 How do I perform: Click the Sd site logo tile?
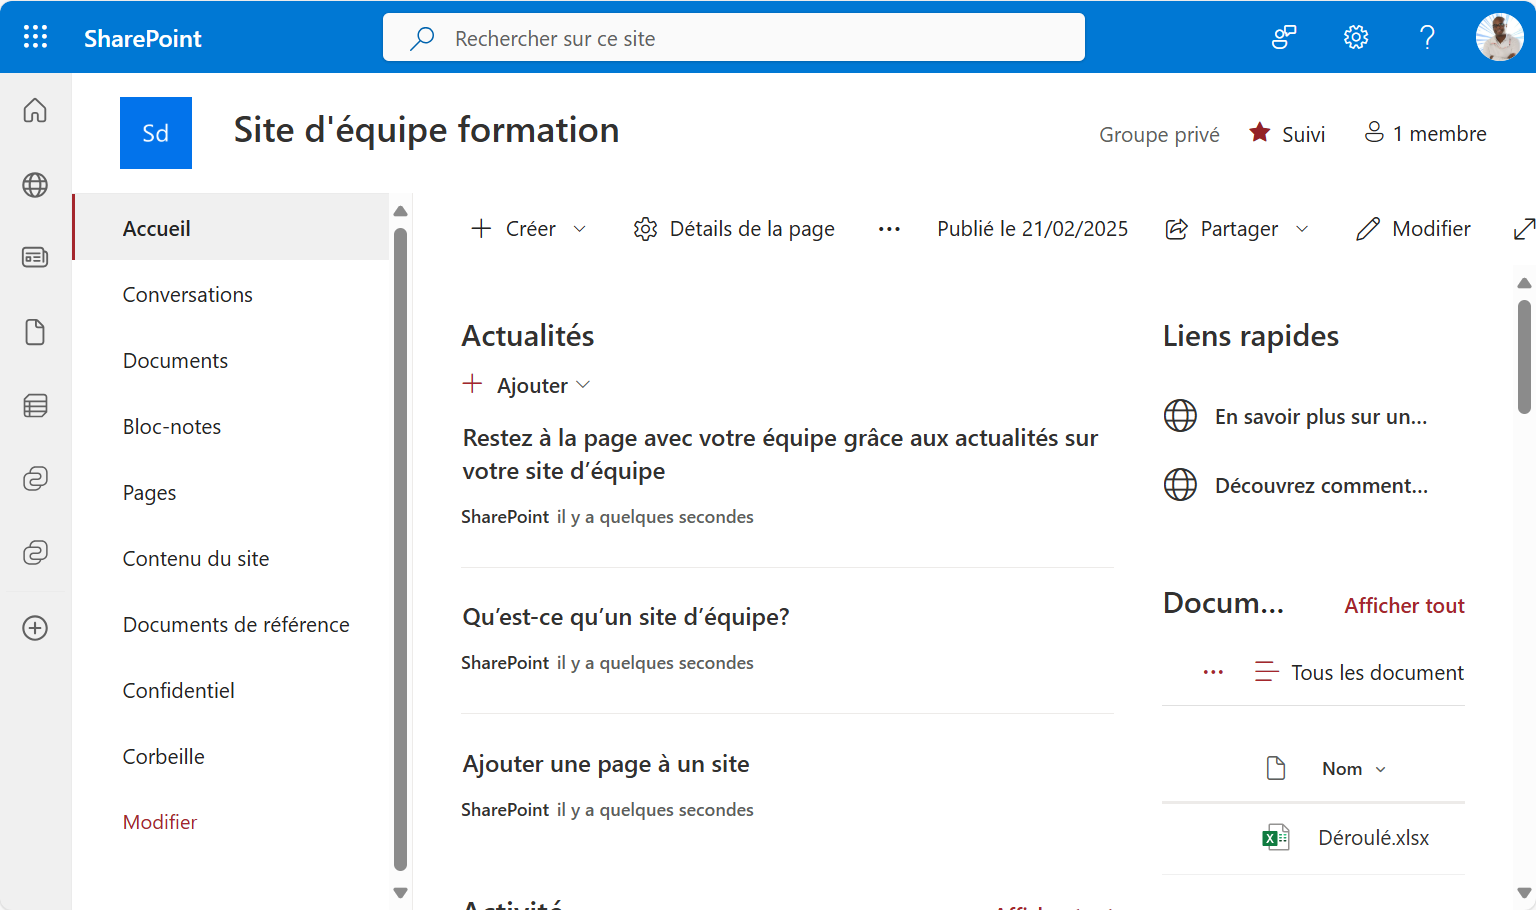(156, 133)
